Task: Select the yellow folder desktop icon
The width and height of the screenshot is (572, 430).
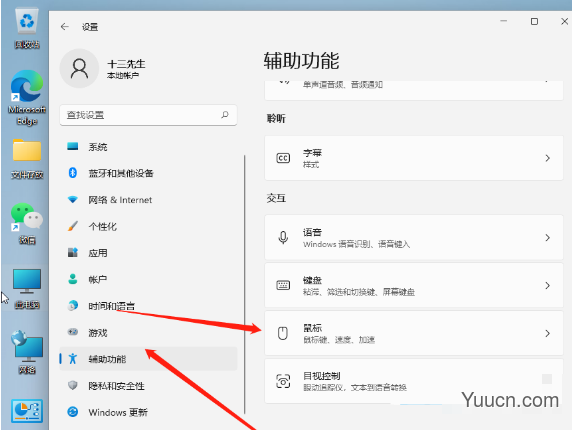Action: pos(27,159)
